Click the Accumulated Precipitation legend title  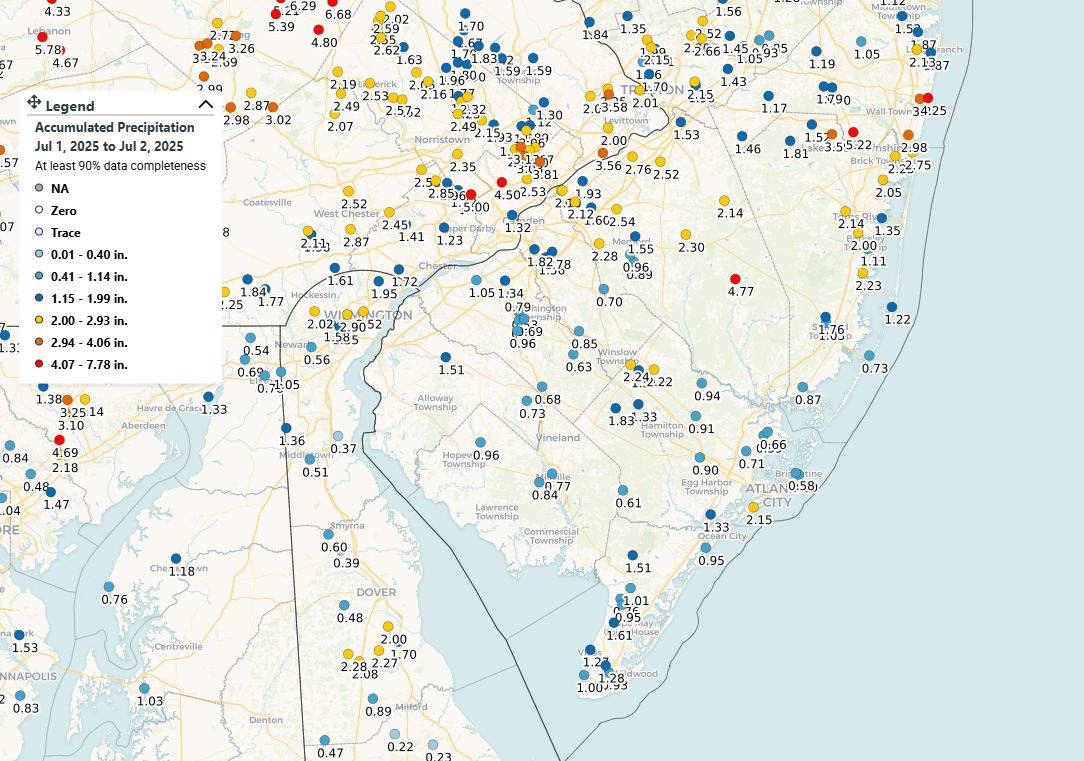[x=115, y=127]
